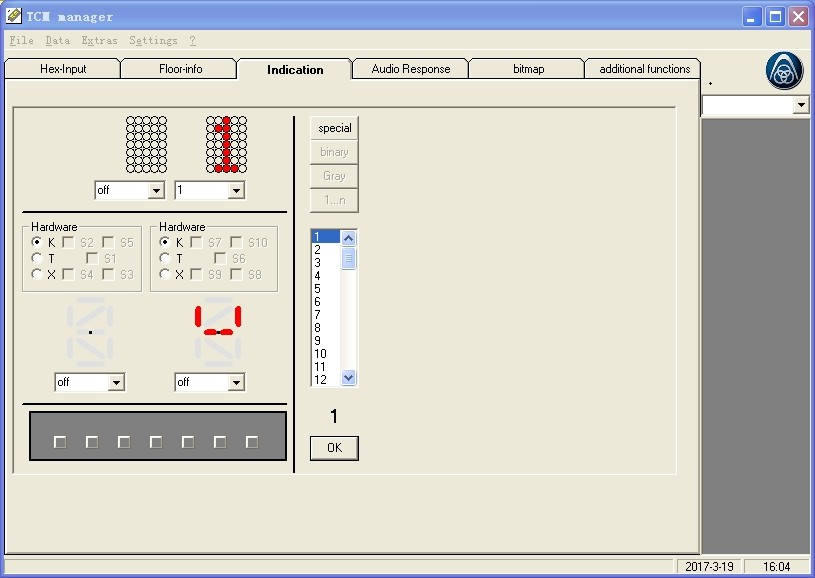Click the circular logo in the top-right corner
The width and height of the screenshot is (815, 578).
pyautogui.click(x=784, y=70)
